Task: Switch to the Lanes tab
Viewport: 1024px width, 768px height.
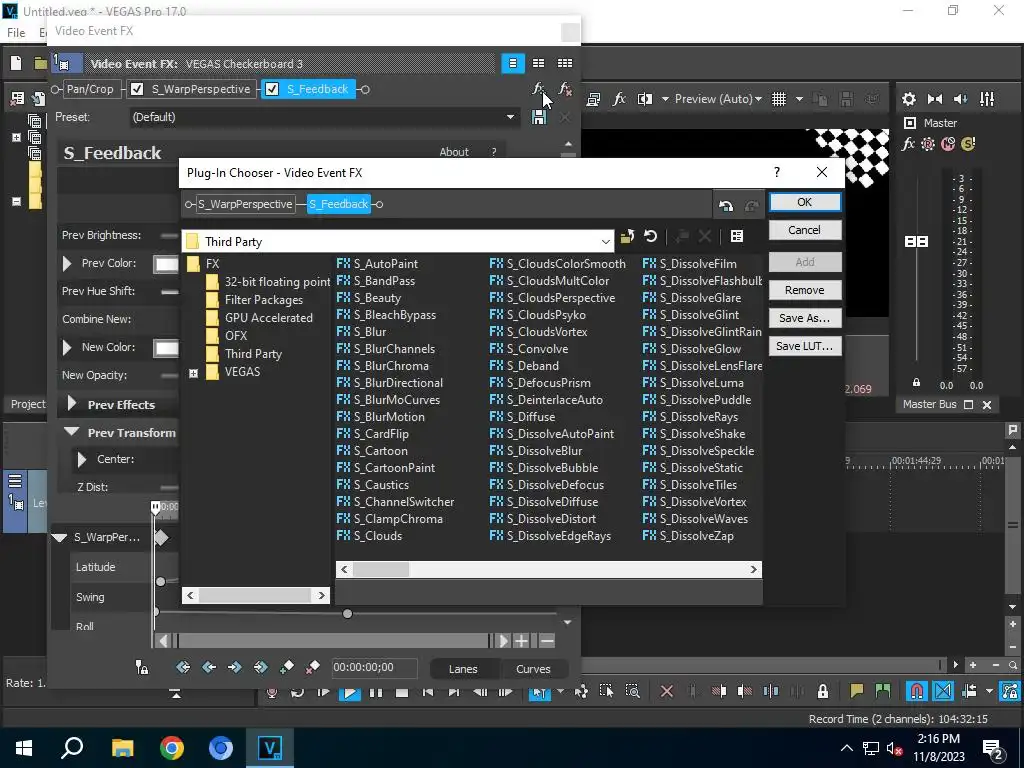Action: (463, 669)
